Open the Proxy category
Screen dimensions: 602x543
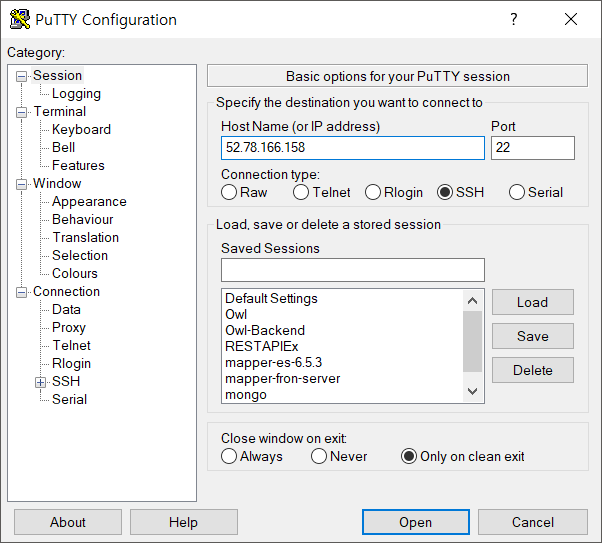tap(69, 328)
